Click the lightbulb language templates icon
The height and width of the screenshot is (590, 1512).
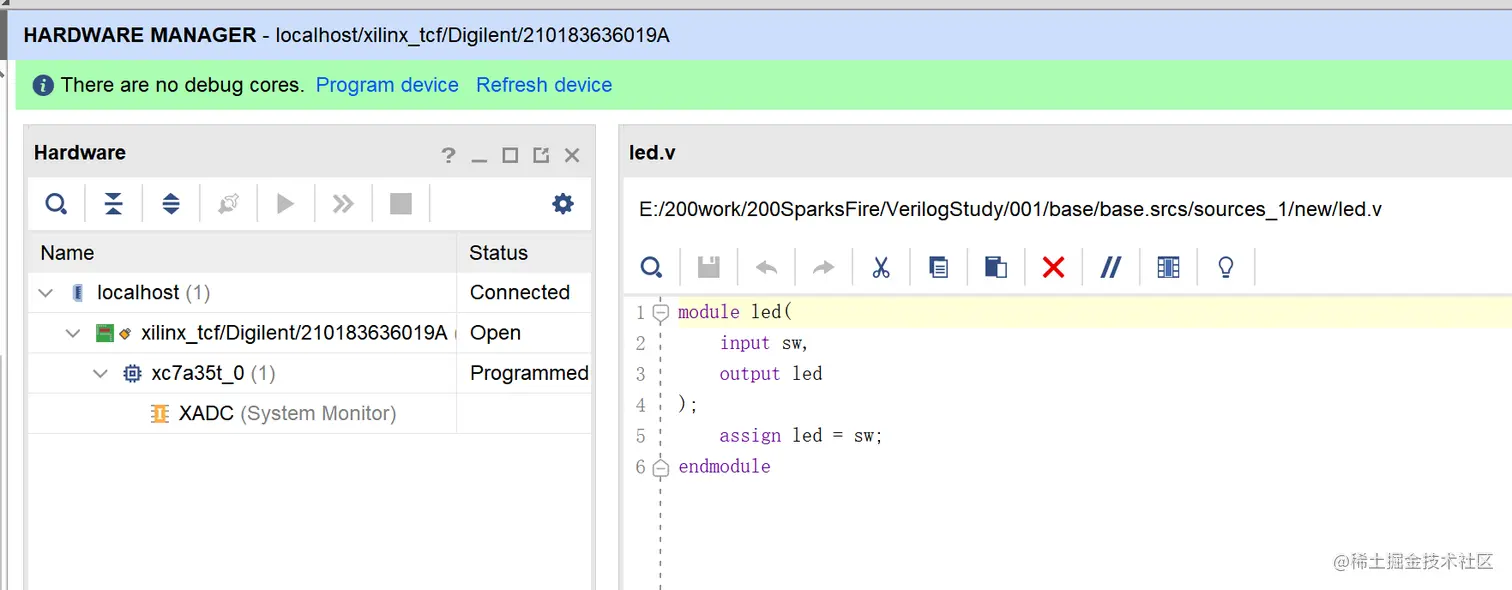[x=1225, y=267]
